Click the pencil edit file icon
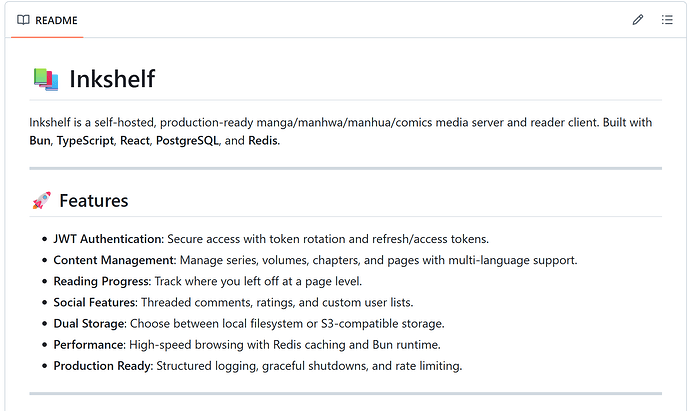This screenshot has width=690, height=411. pos(638,20)
